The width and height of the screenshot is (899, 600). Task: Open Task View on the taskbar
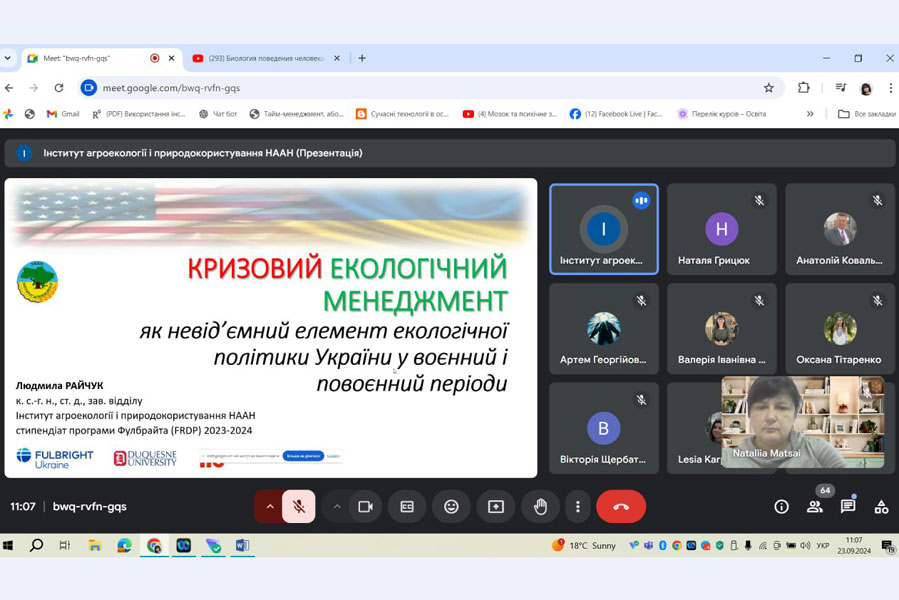pos(65,546)
